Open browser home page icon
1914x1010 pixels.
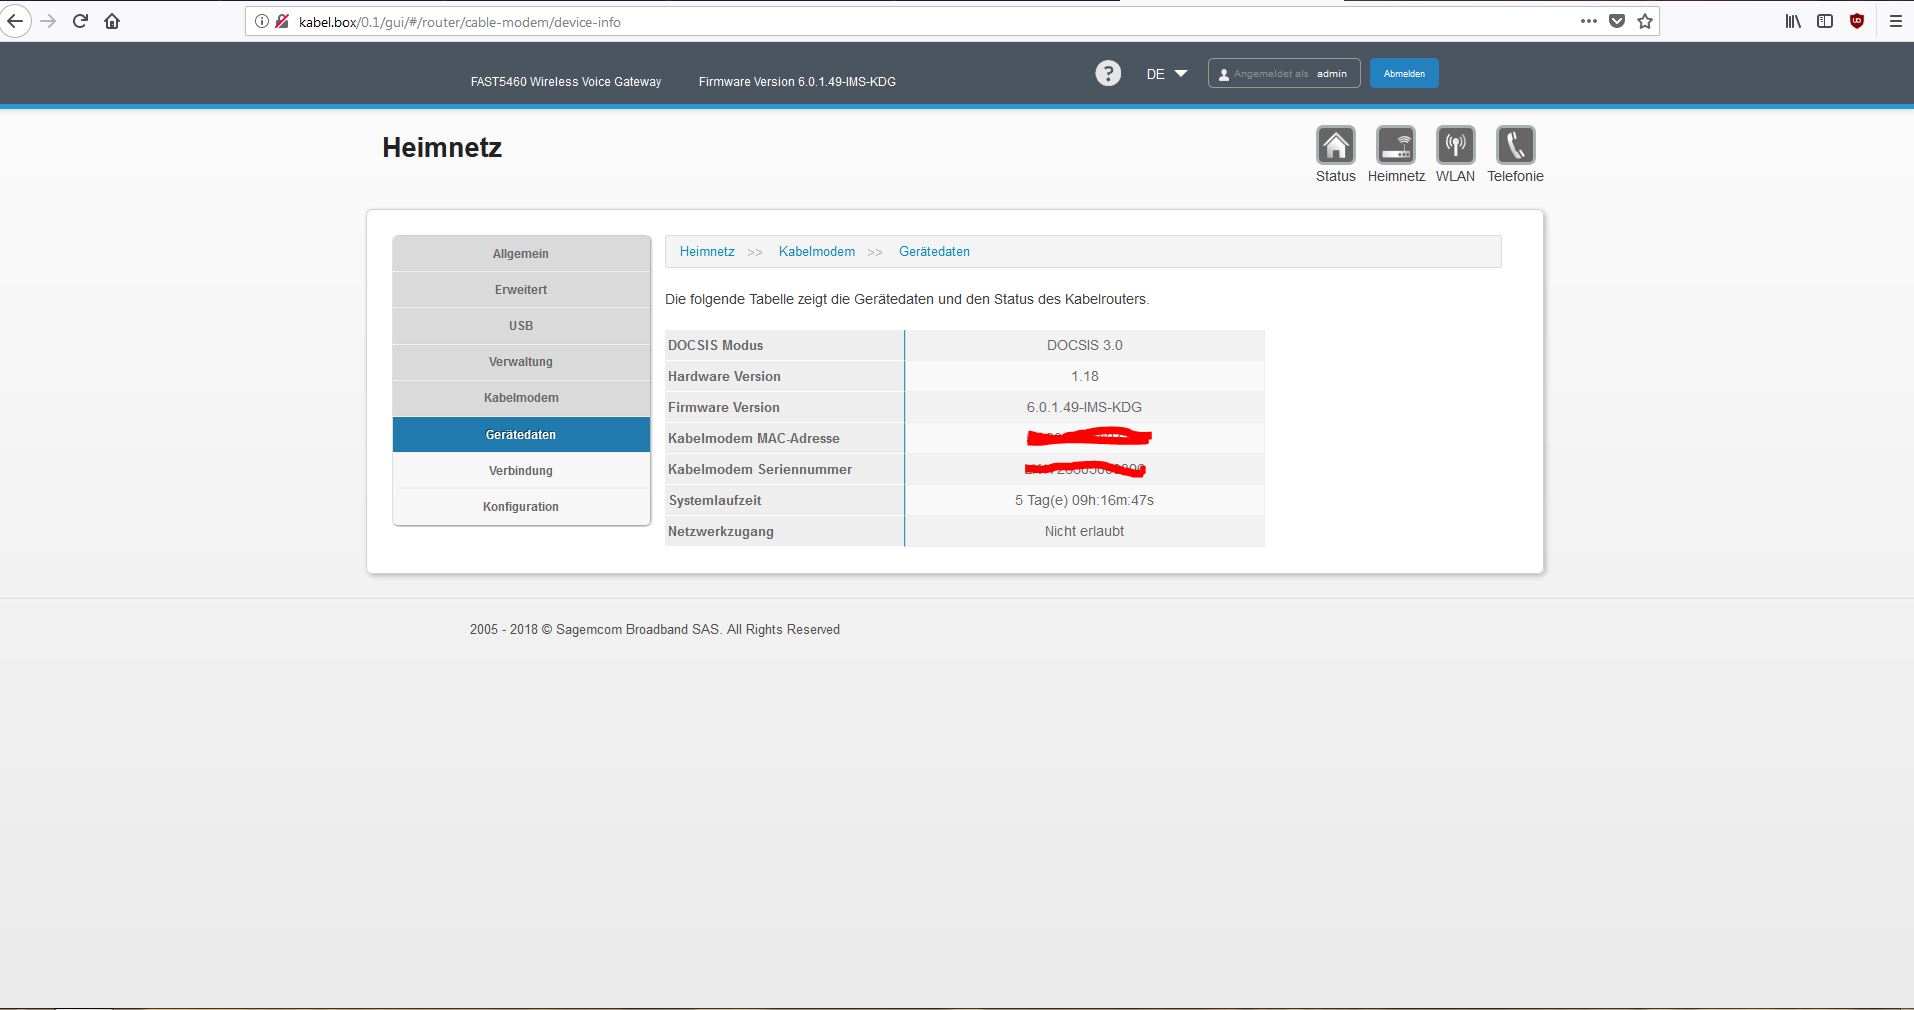(112, 21)
